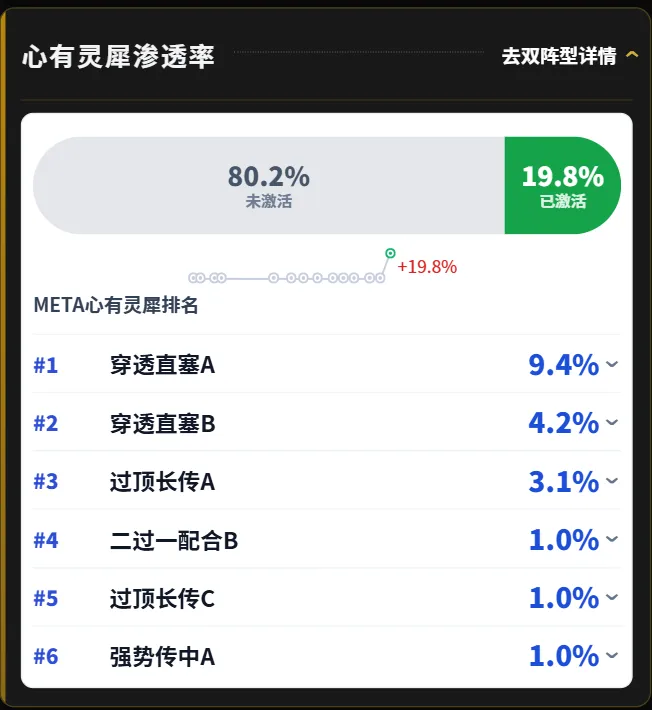The height and width of the screenshot is (710, 652).
Task: Select the green 19.8% 已激活 segment
Action: (563, 186)
